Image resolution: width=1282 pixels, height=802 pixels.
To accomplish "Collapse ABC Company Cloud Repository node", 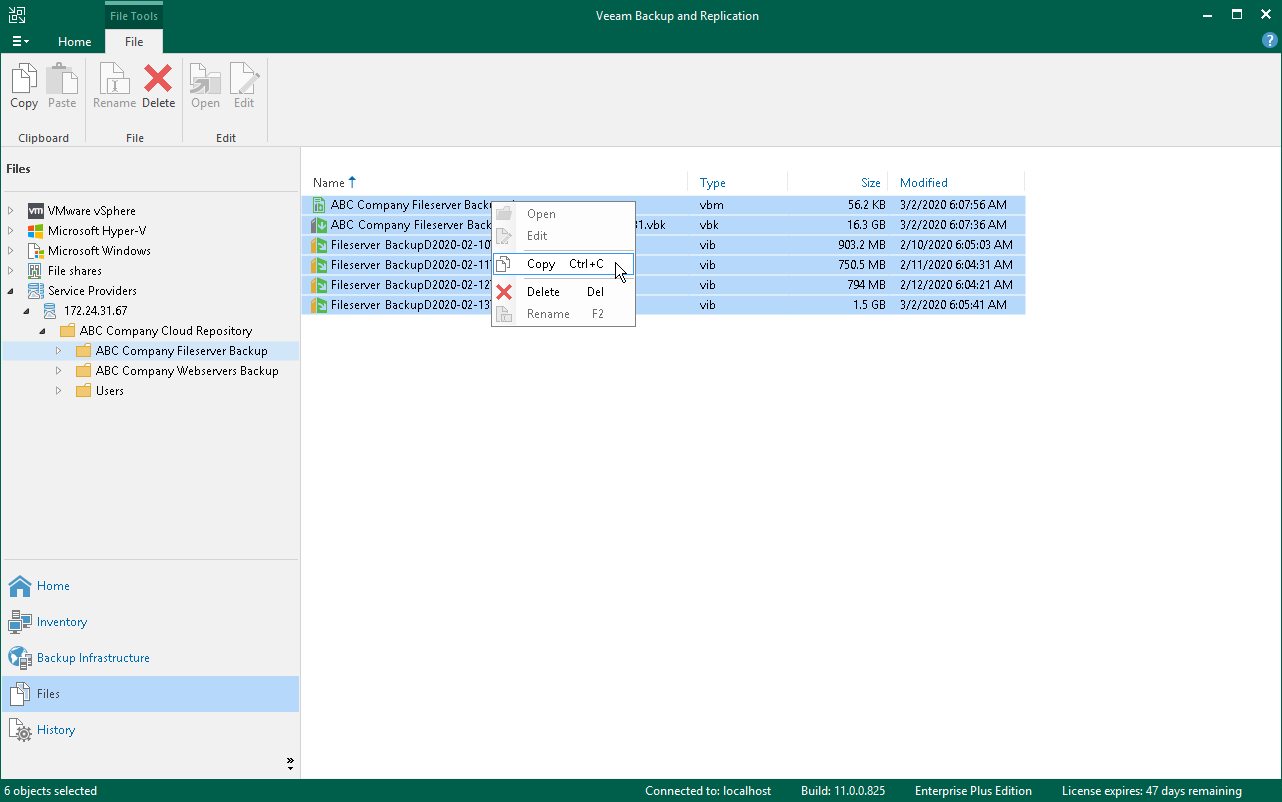I will [x=43, y=331].
